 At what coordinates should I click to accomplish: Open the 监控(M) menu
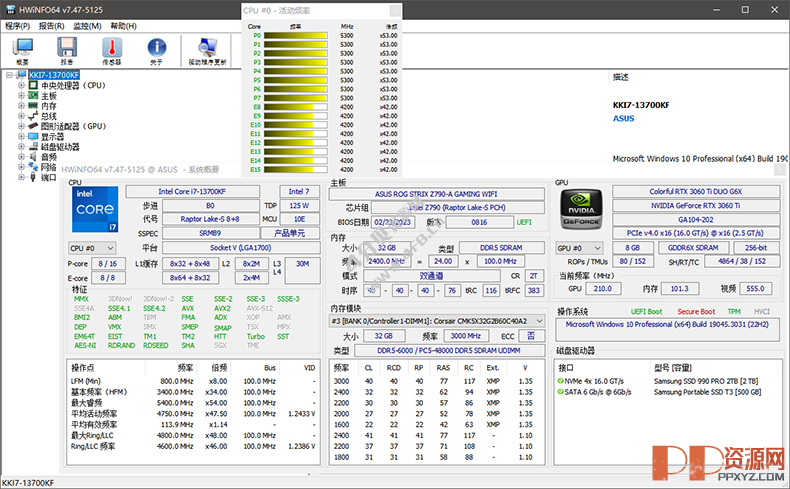click(87, 26)
